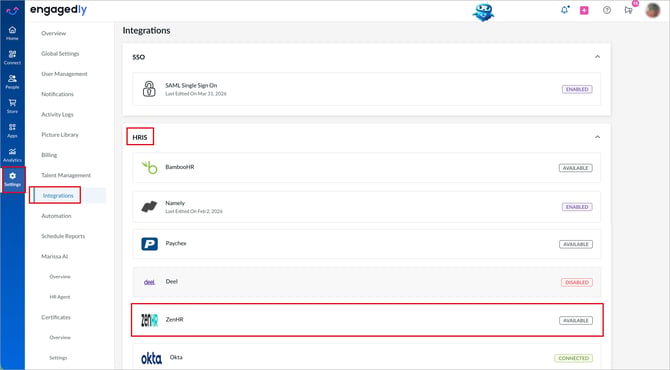The width and height of the screenshot is (670, 370).
Task: Open the help question mark icon
Action: tap(607, 10)
